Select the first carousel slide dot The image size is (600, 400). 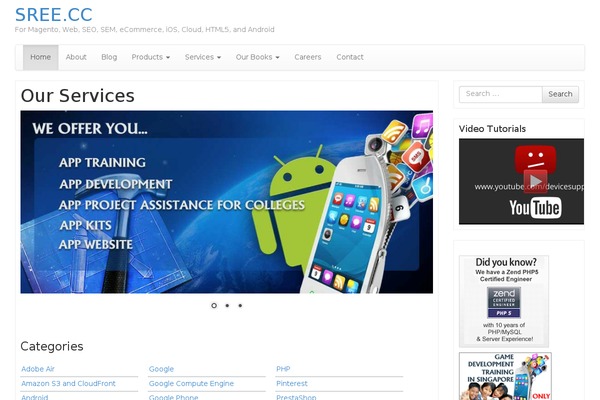[214, 305]
